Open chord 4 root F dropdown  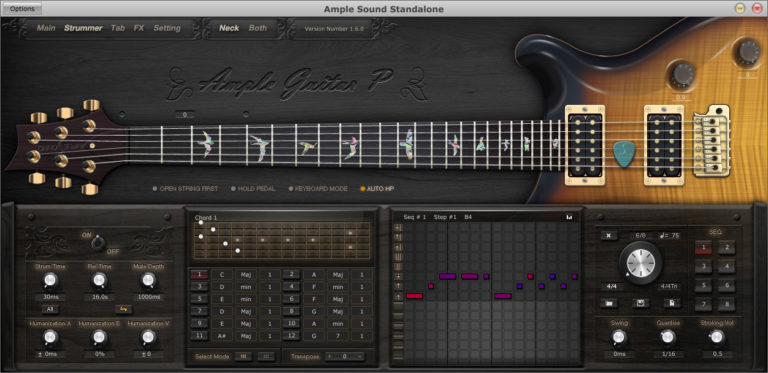pyautogui.click(x=314, y=287)
